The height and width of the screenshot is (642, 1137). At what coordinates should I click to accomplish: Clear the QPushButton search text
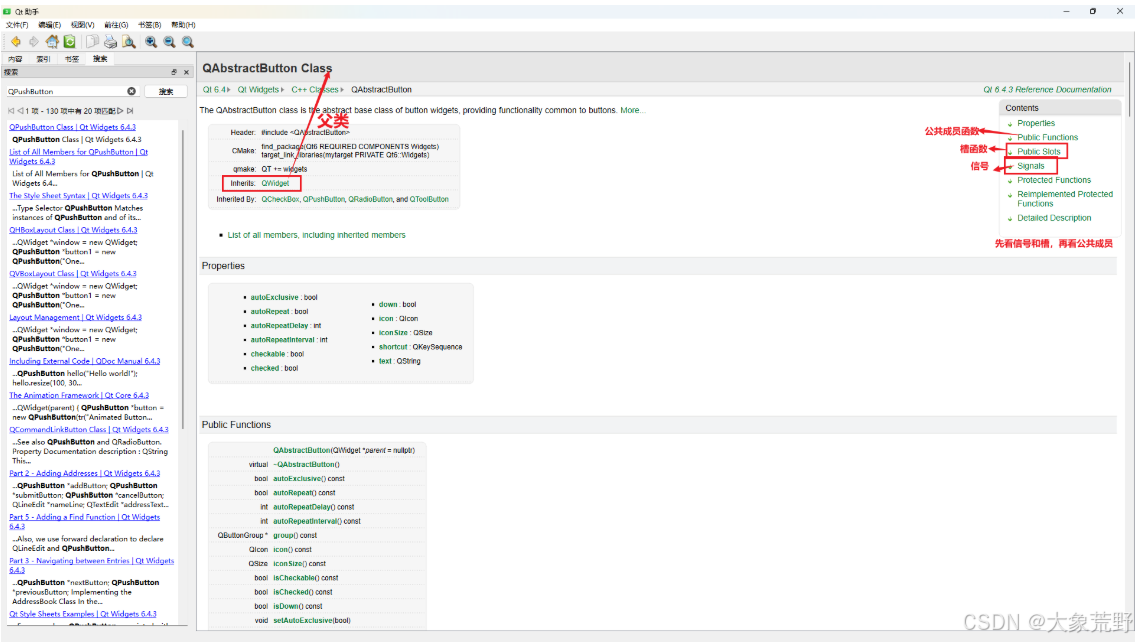point(131,91)
